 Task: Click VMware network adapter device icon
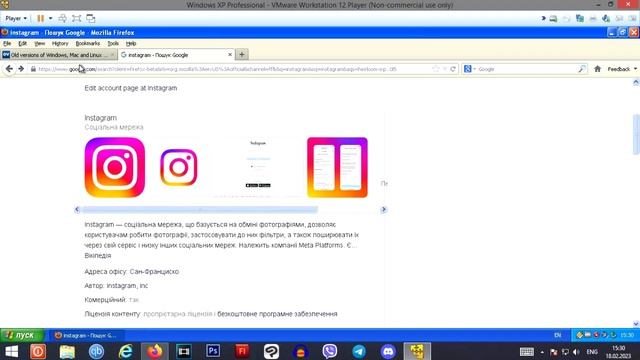(x=580, y=18)
